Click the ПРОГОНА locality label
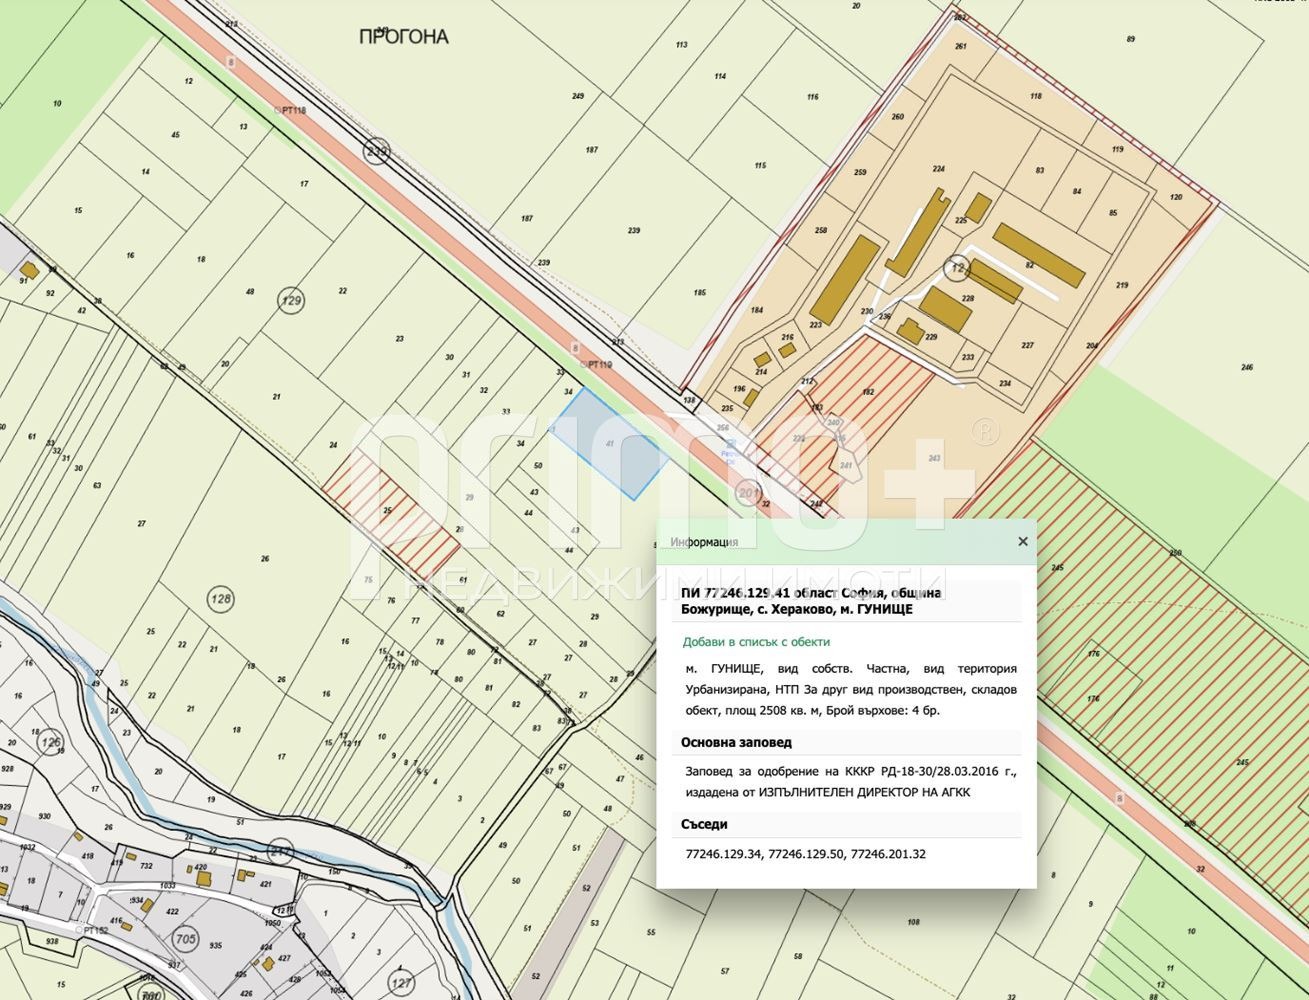 click(x=404, y=37)
